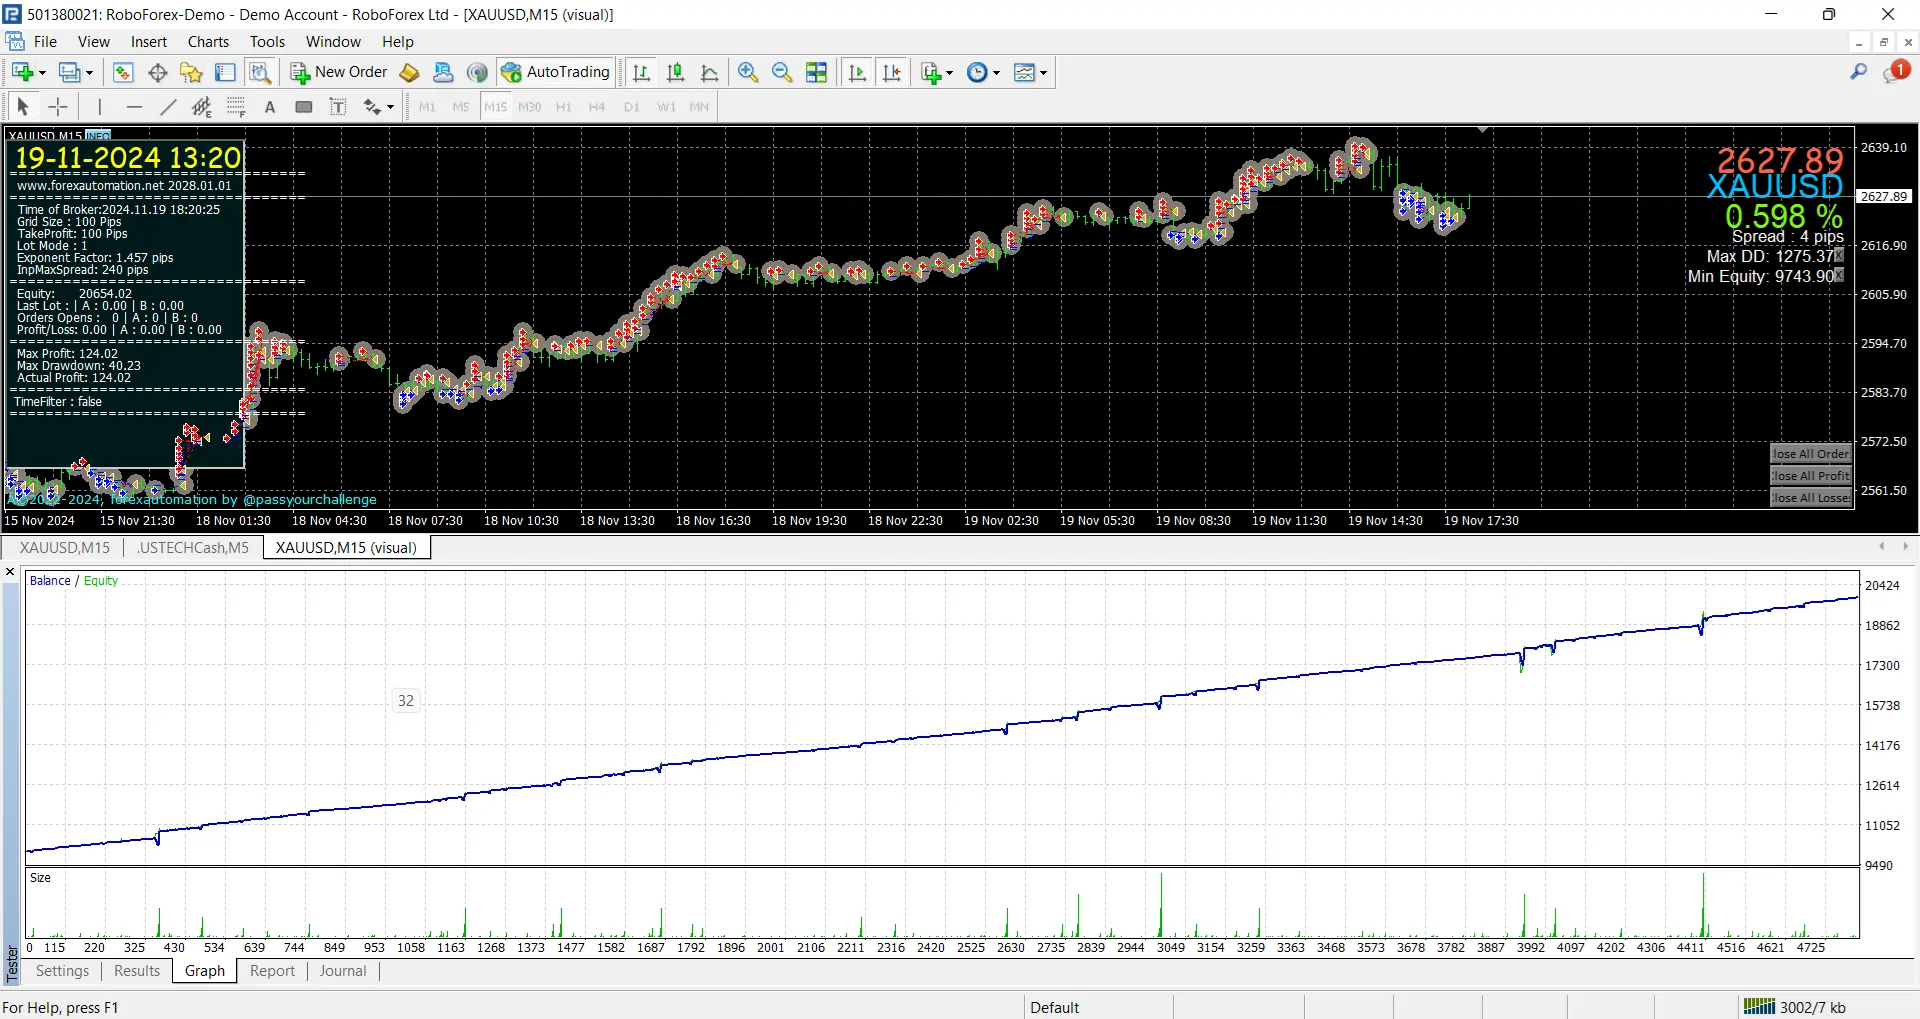The width and height of the screenshot is (1920, 1019).
Task: Open the Charts menu
Action: 208,42
